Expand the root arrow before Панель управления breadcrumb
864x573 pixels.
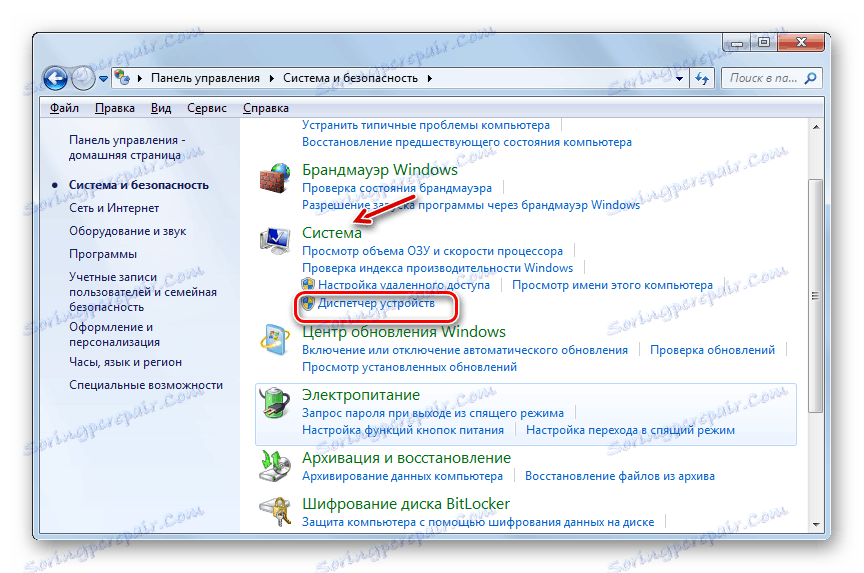(x=139, y=78)
